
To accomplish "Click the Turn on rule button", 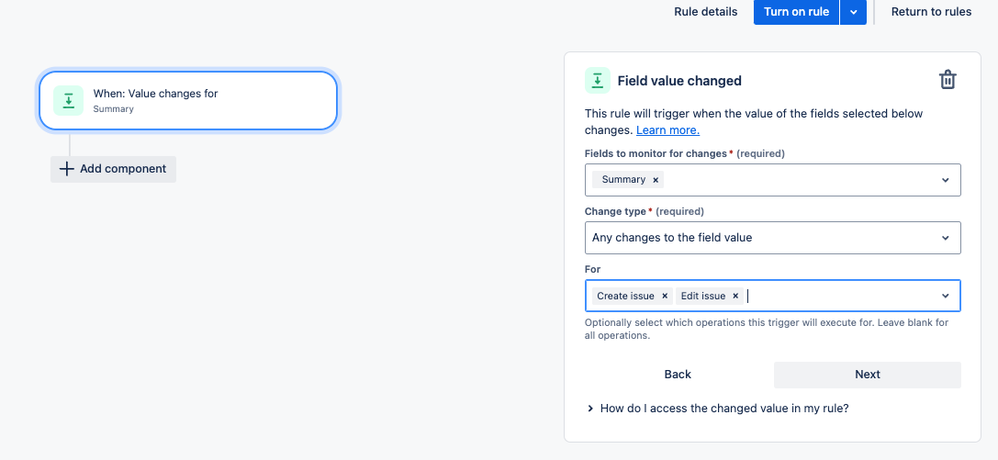I will click(x=796, y=12).
